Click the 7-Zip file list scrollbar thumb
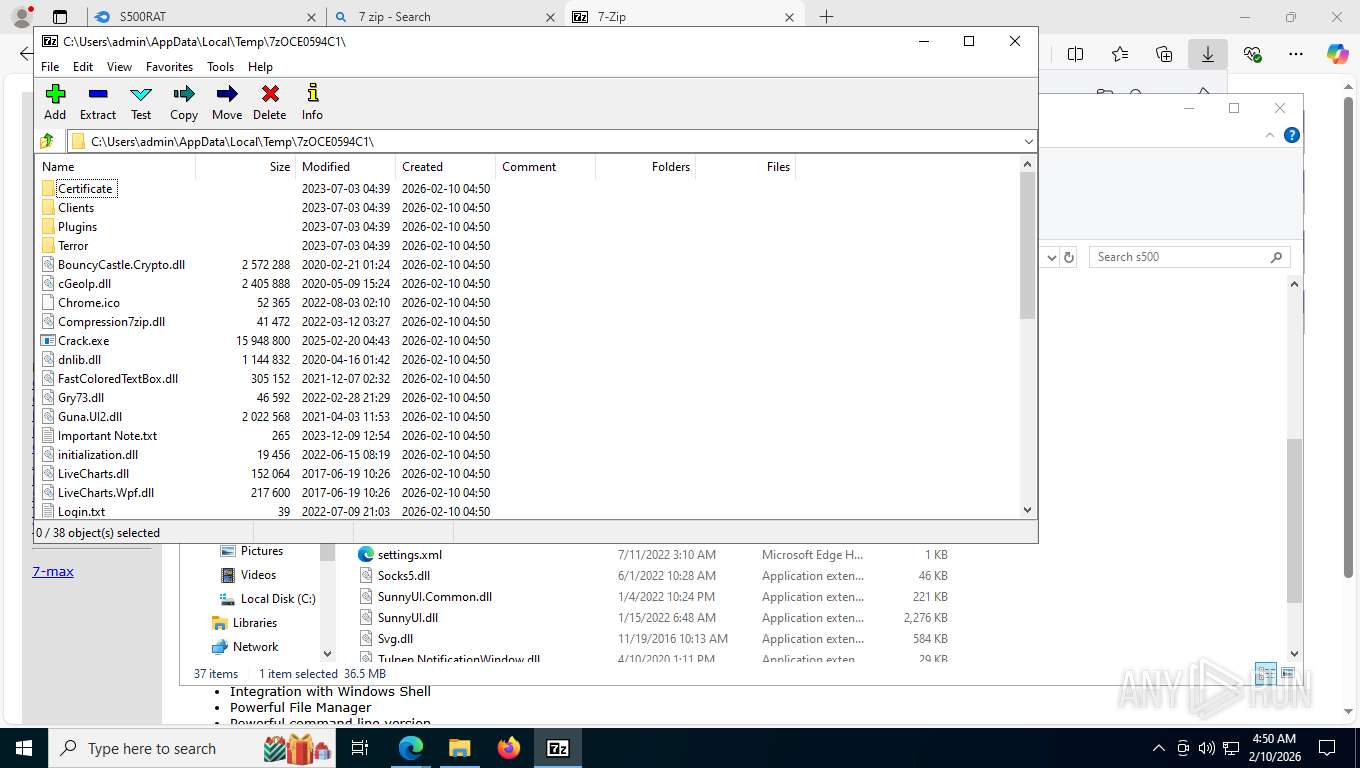 (x=1027, y=246)
